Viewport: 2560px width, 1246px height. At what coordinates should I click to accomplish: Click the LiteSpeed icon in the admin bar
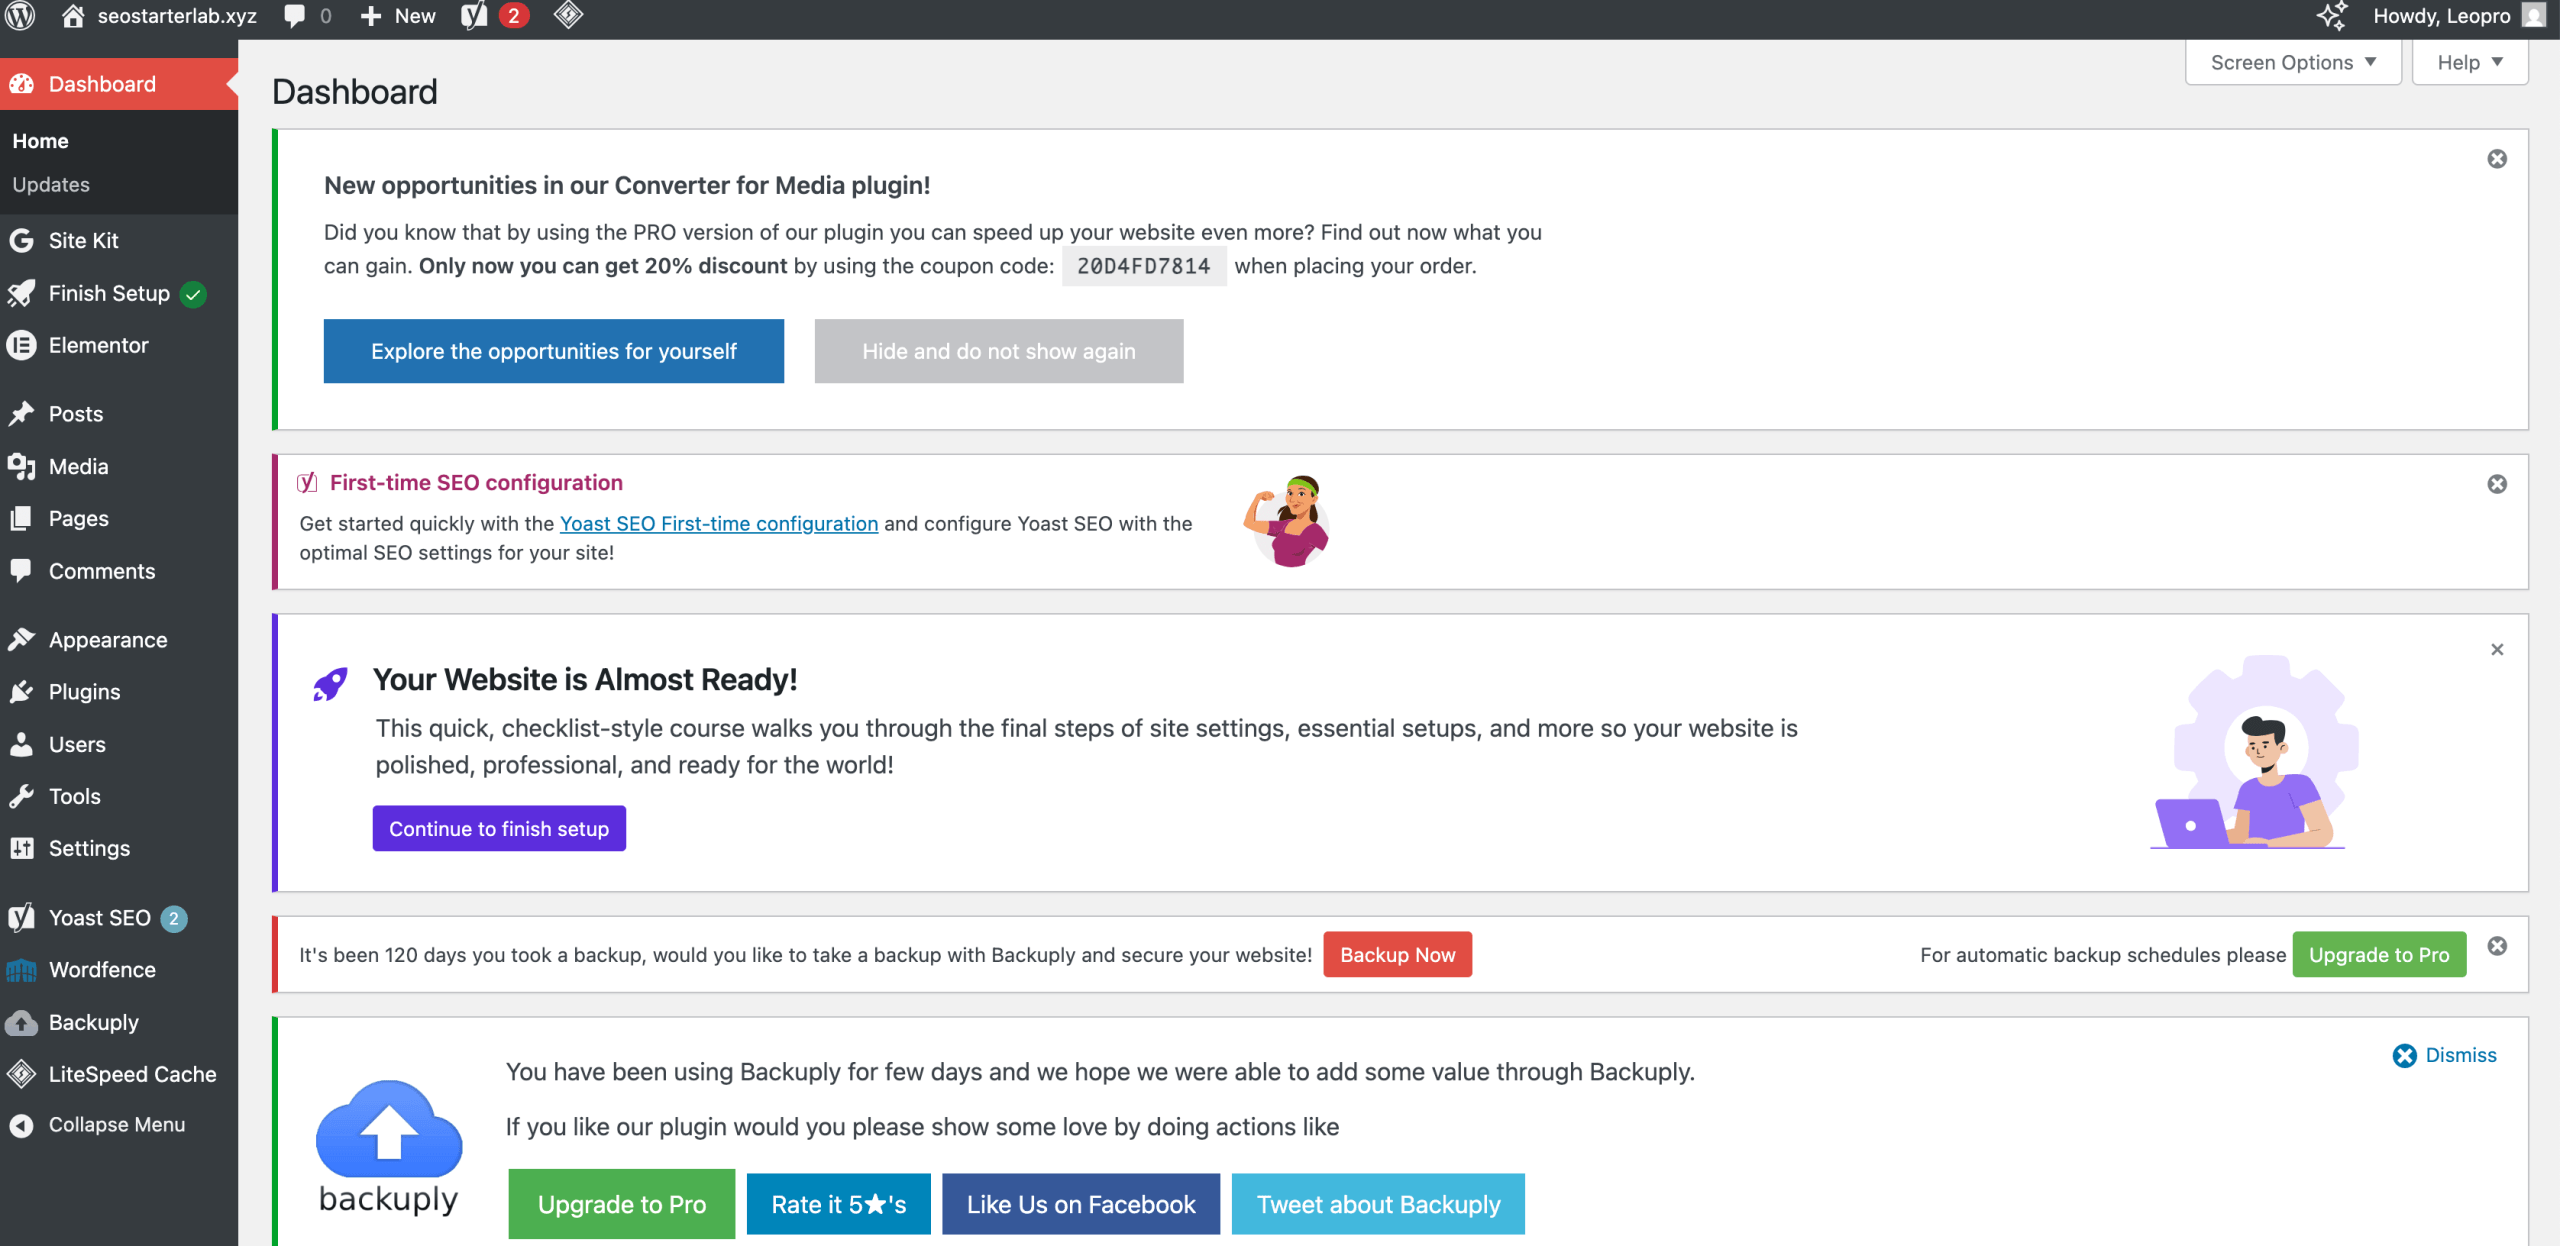tap(568, 15)
